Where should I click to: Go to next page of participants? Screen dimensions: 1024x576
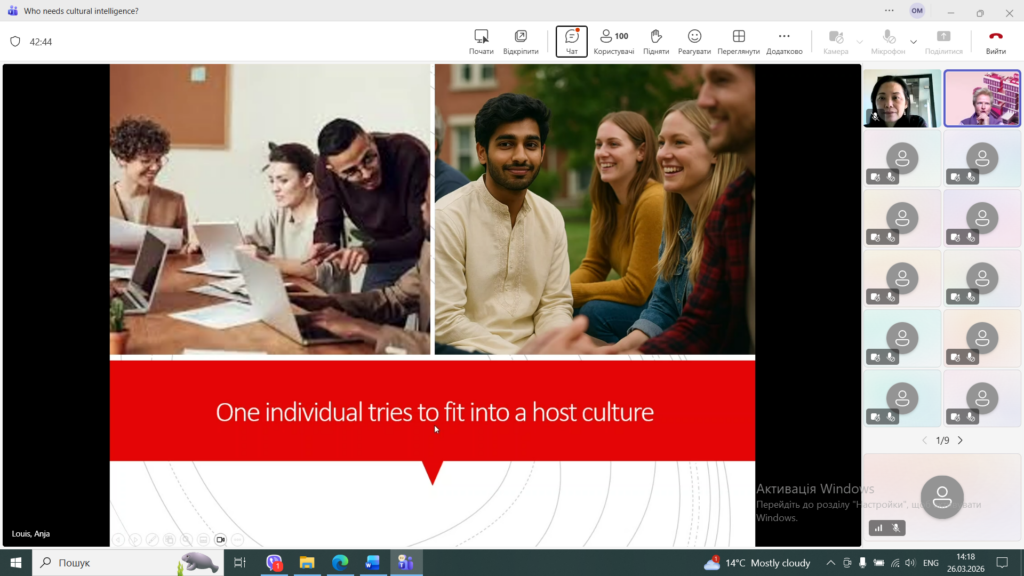[x=961, y=440]
